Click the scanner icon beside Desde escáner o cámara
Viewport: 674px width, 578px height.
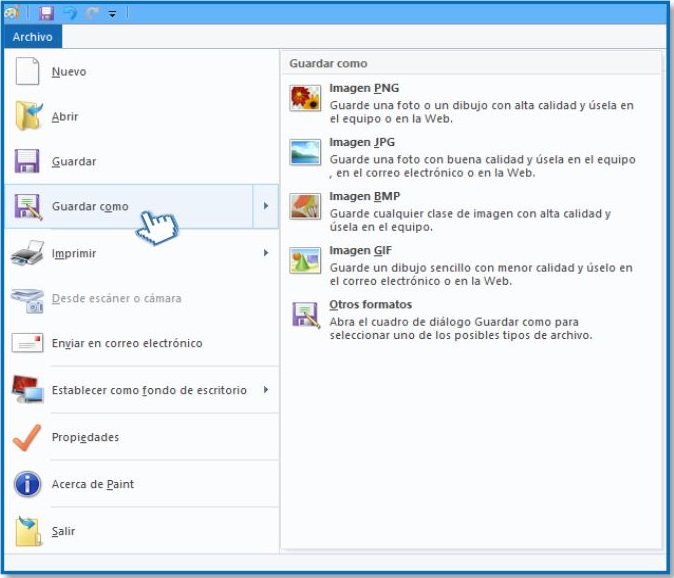click(28, 300)
